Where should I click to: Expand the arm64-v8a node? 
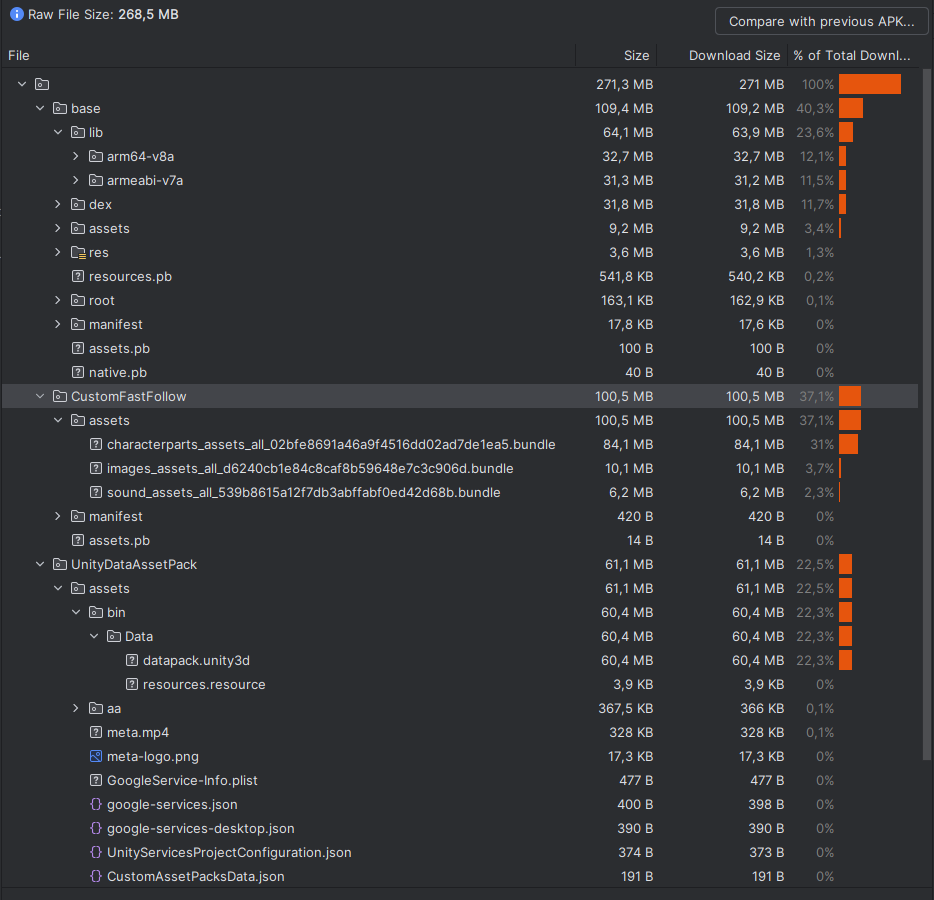(75, 156)
